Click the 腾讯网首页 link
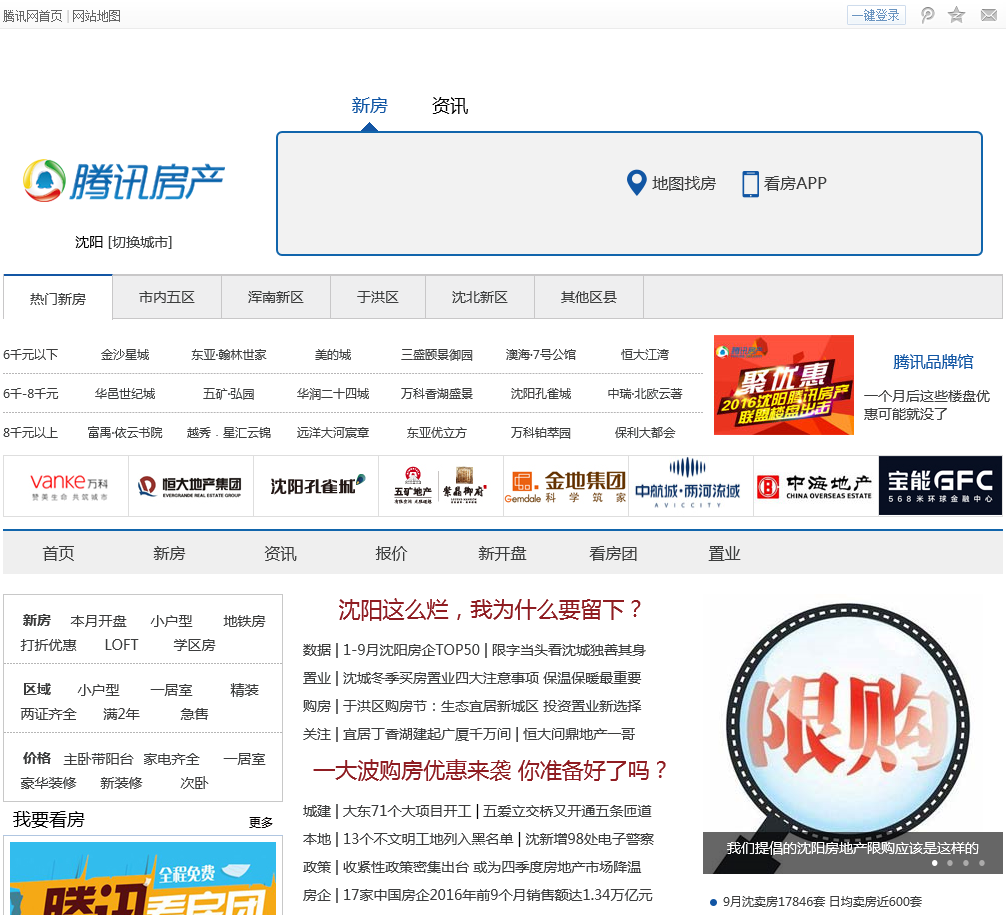 tap(32, 16)
